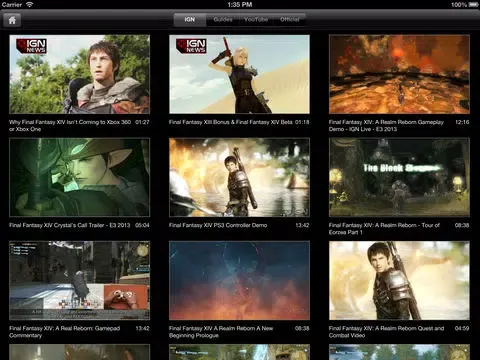This screenshot has width=480, height=360.
Task: Click title 'Final Fantasy XIV Crystal's Call Trailer - E3 2013'
Action: (70, 225)
